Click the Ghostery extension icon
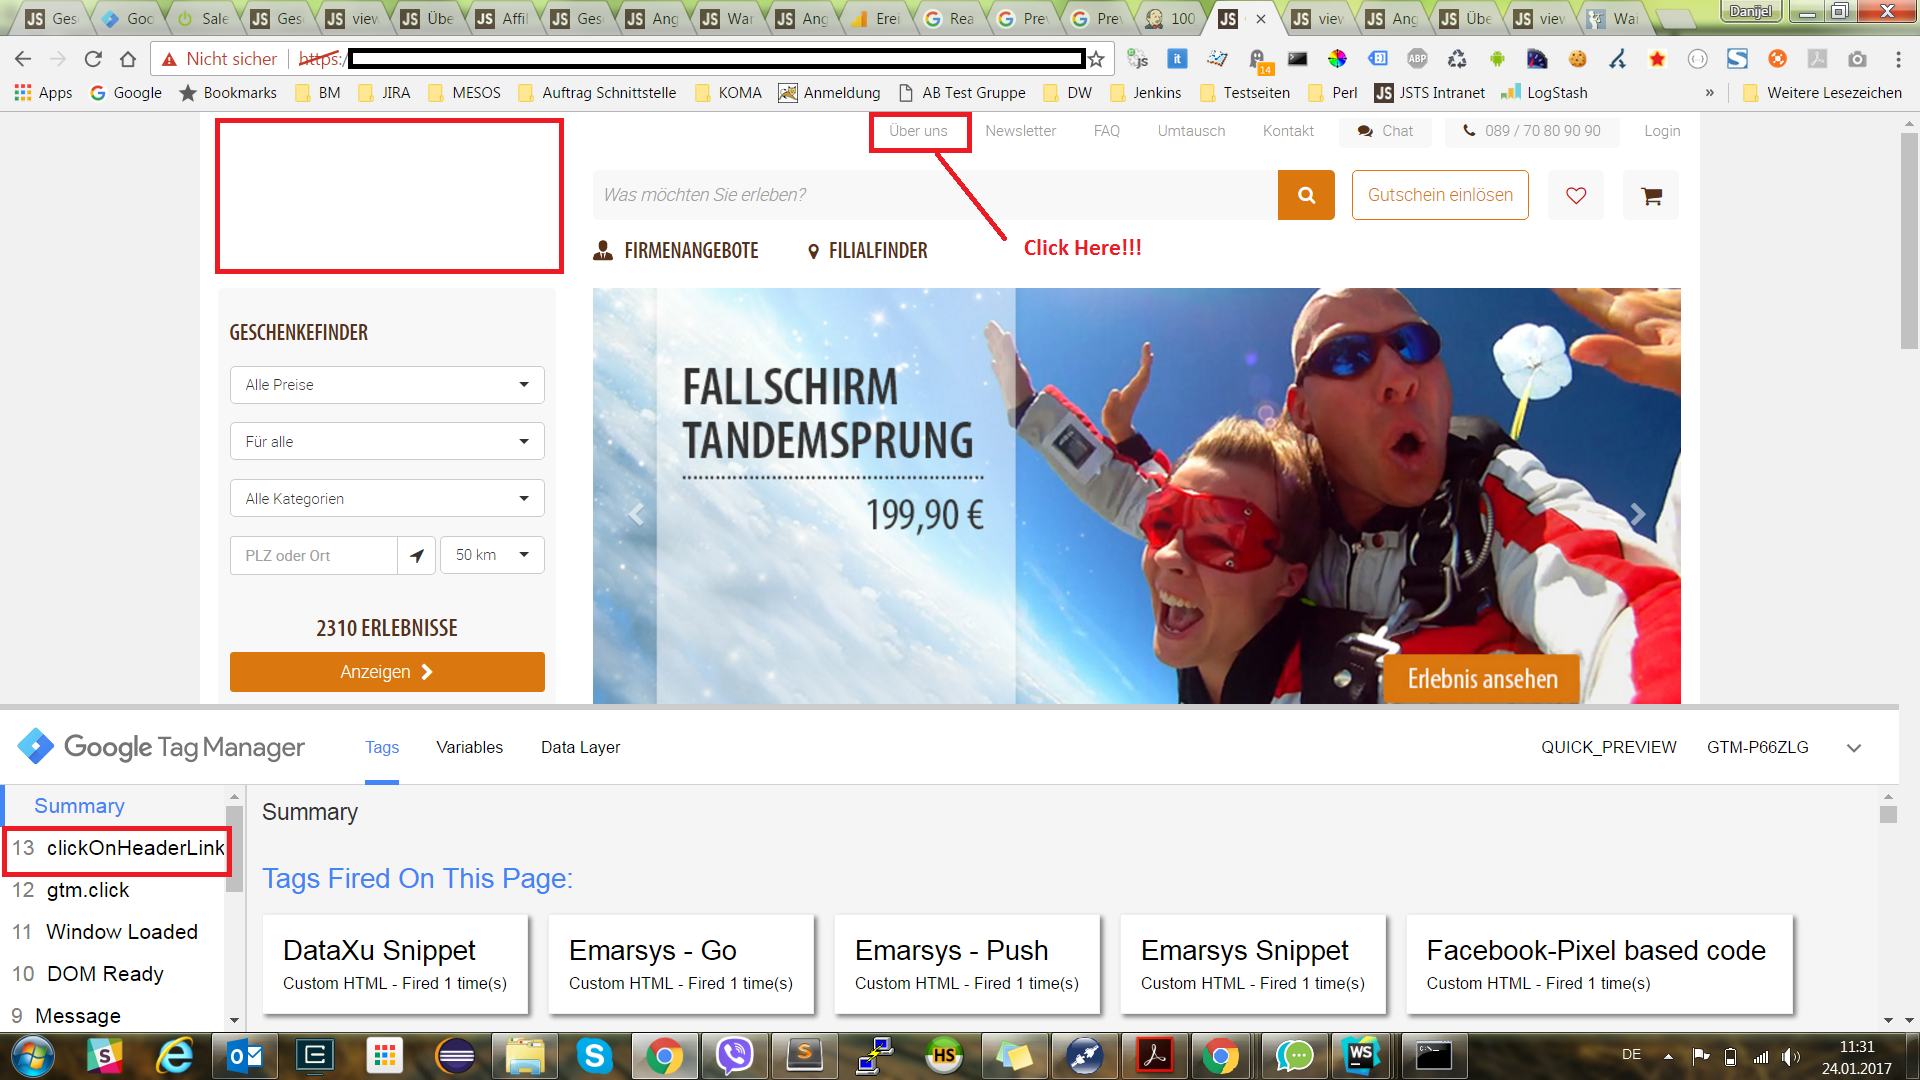 [1257, 60]
